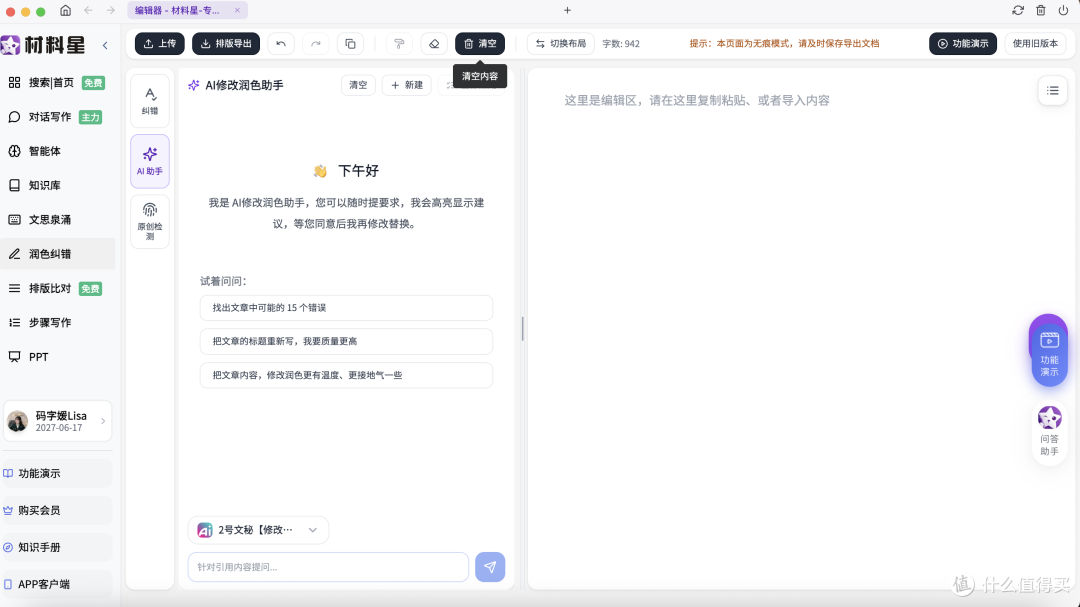Select suggestion 修改润色更有温度
Image resolution: width=1080 pixels, height=607 pixels.
tap(346, 375)
